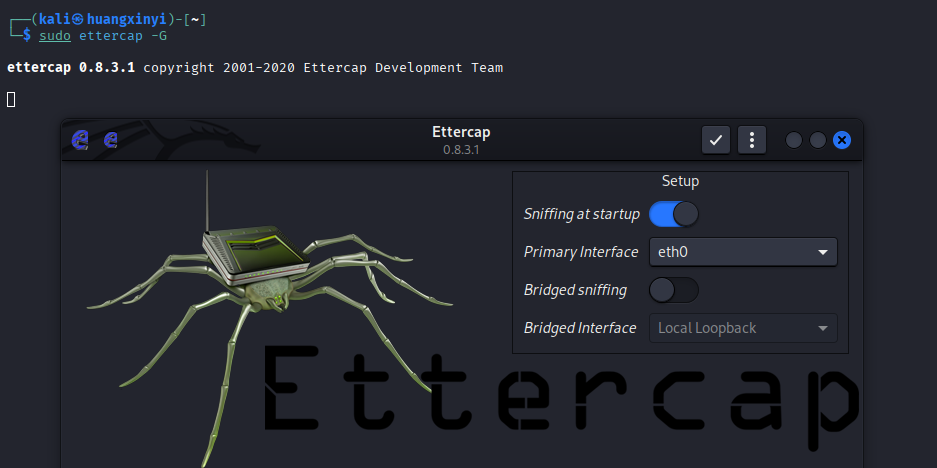Toggle Sniffing at startup switch
The width and height of the screenshot is (937, 468).
[673, 214]
